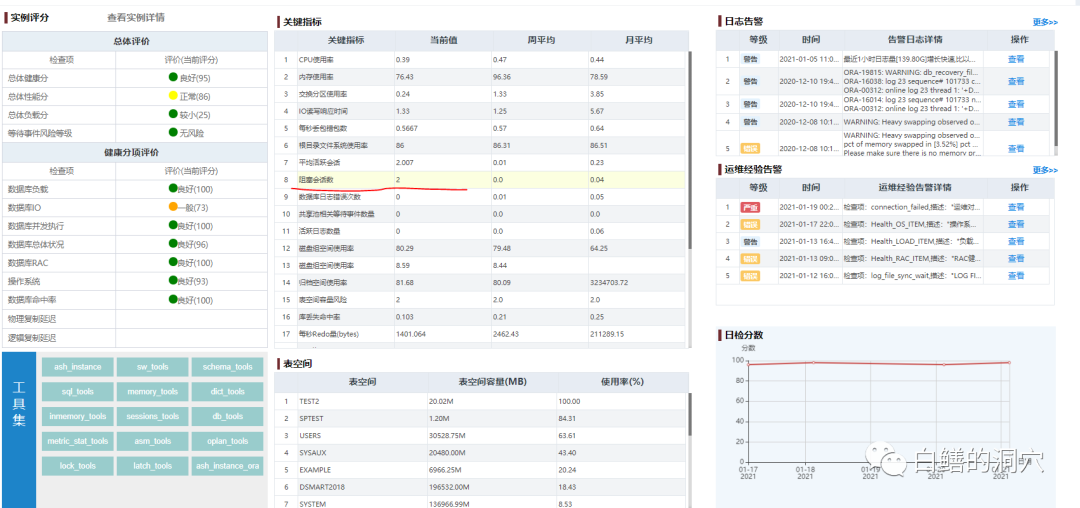Click the DSMART2018 tablespace name
The width and height of the screenshot is (1080, 508).
click(x=322, y=487)
